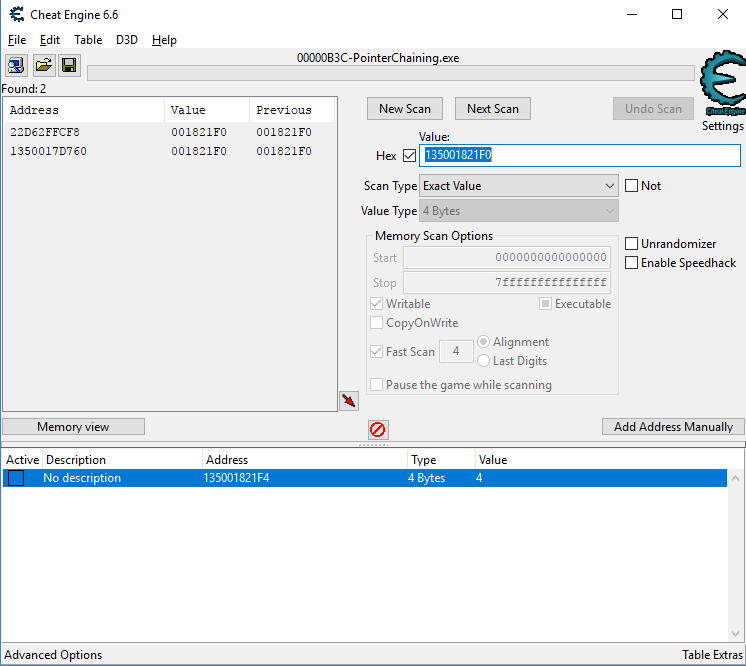Toggle the CopyOnWrite checkbox
The width and height of the screenshot is (746, 666).
376,323
